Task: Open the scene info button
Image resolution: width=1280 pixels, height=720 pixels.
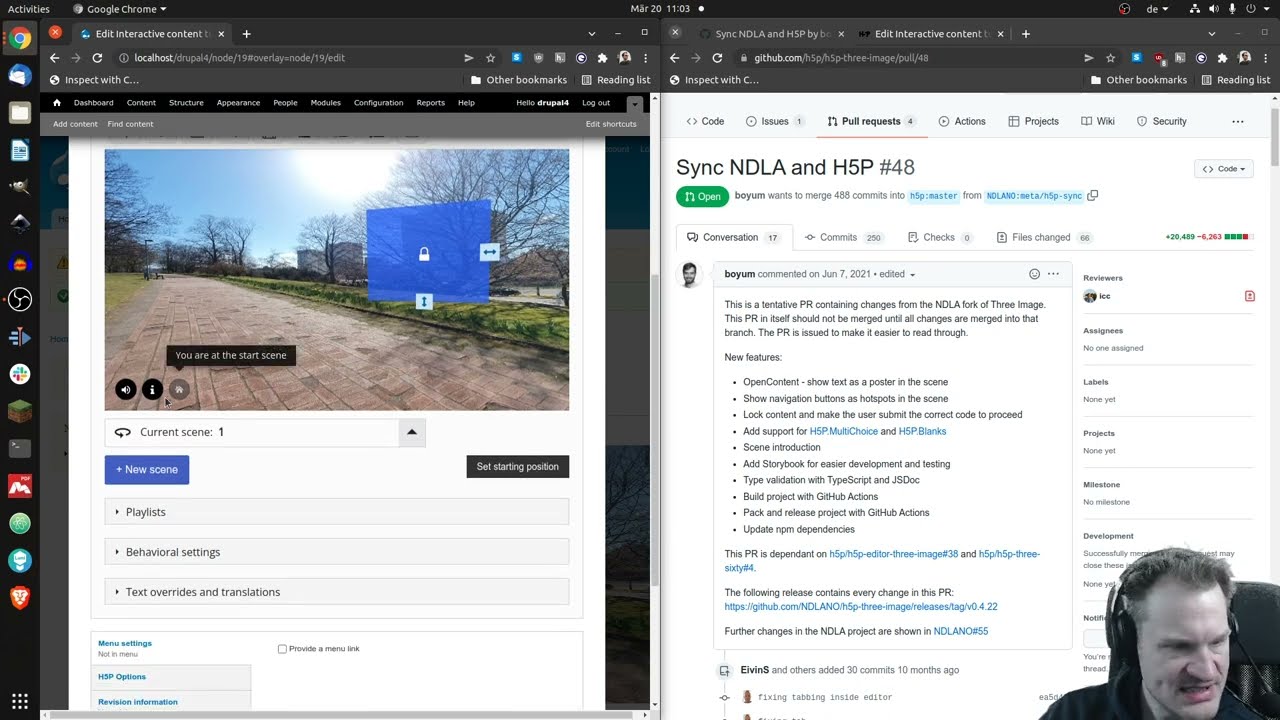Action: tap(152, 390)
